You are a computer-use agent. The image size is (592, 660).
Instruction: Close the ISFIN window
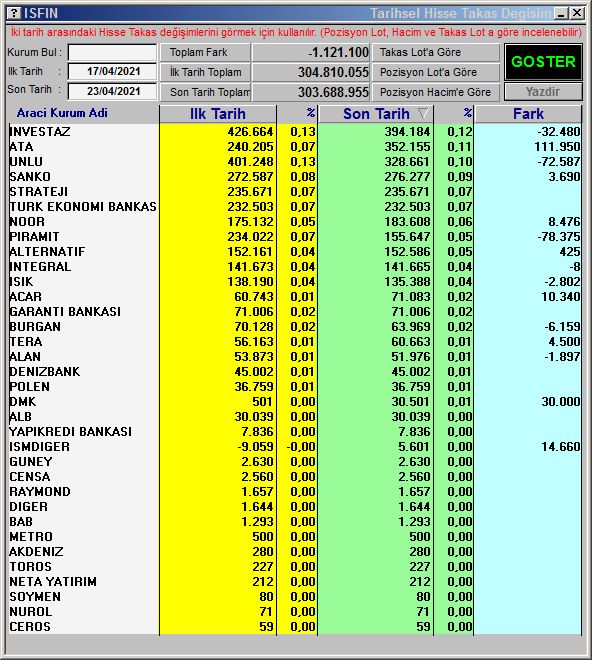pos(577,13)
